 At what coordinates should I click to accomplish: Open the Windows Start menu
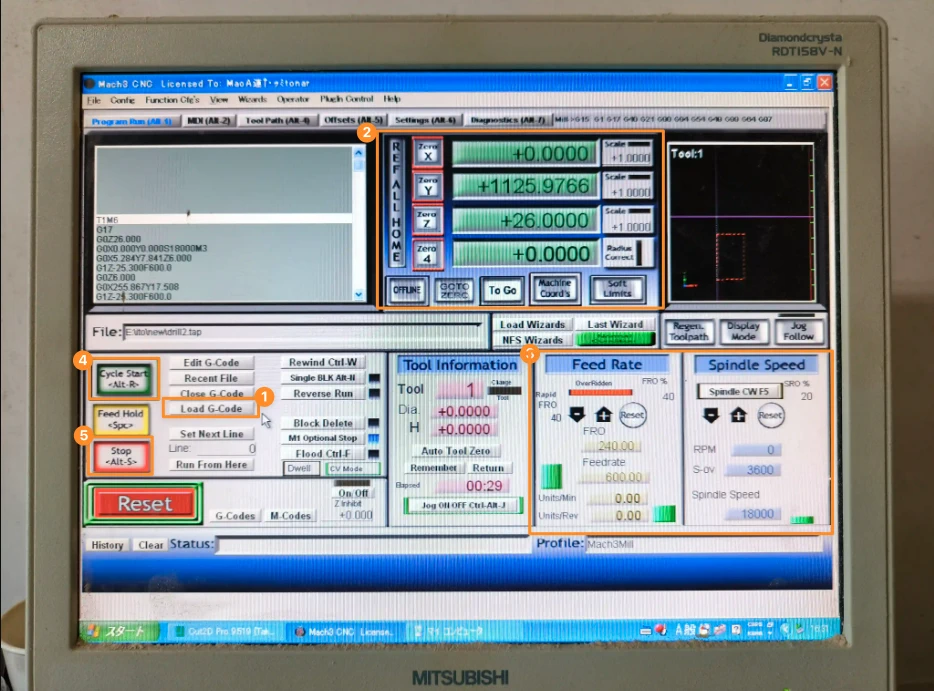pyautogui.click(x=120, y=631)
